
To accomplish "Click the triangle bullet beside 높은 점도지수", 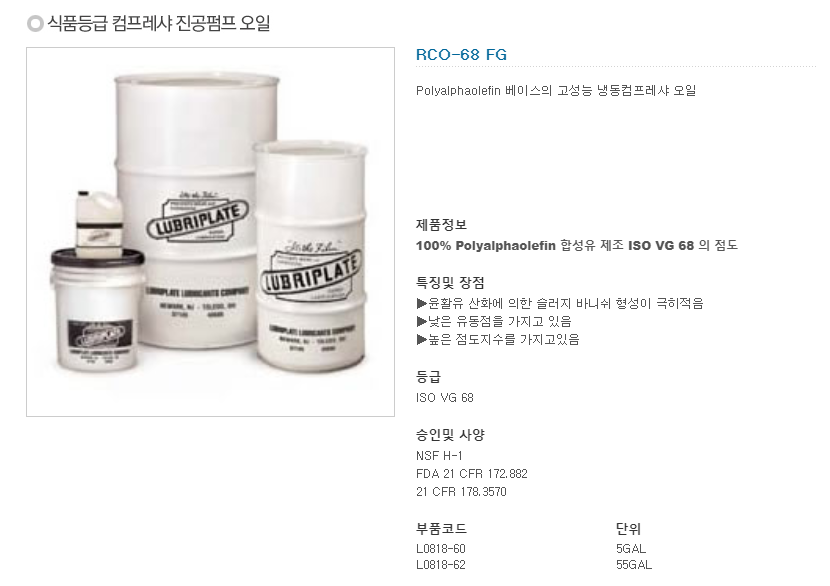I will [421, 339].
